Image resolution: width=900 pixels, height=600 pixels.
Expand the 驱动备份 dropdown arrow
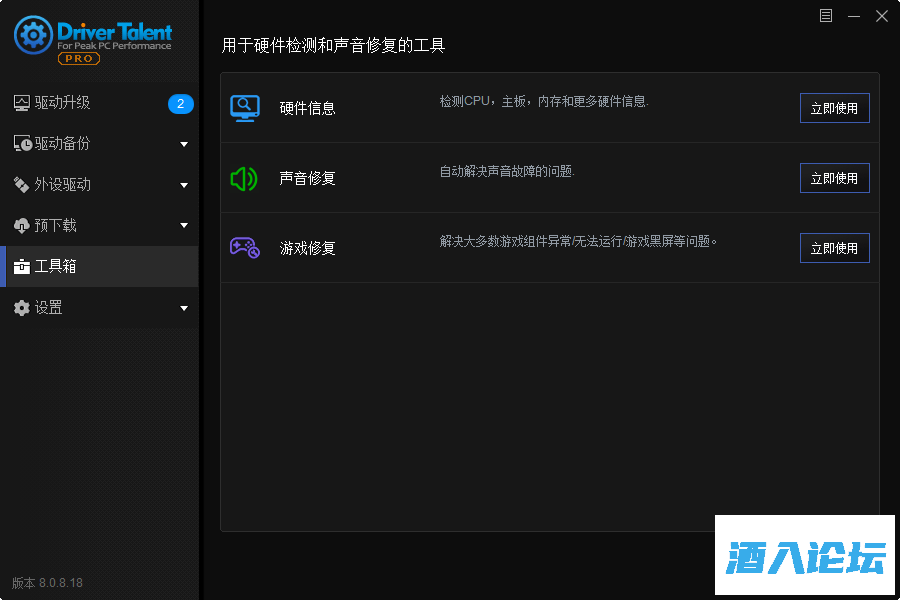point(184,144)
